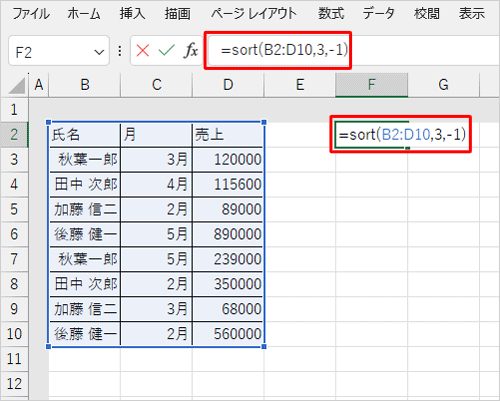Open the 表示 ribbon tab
The height and width of the screenshot is (401, 500).
coord(472,14)
